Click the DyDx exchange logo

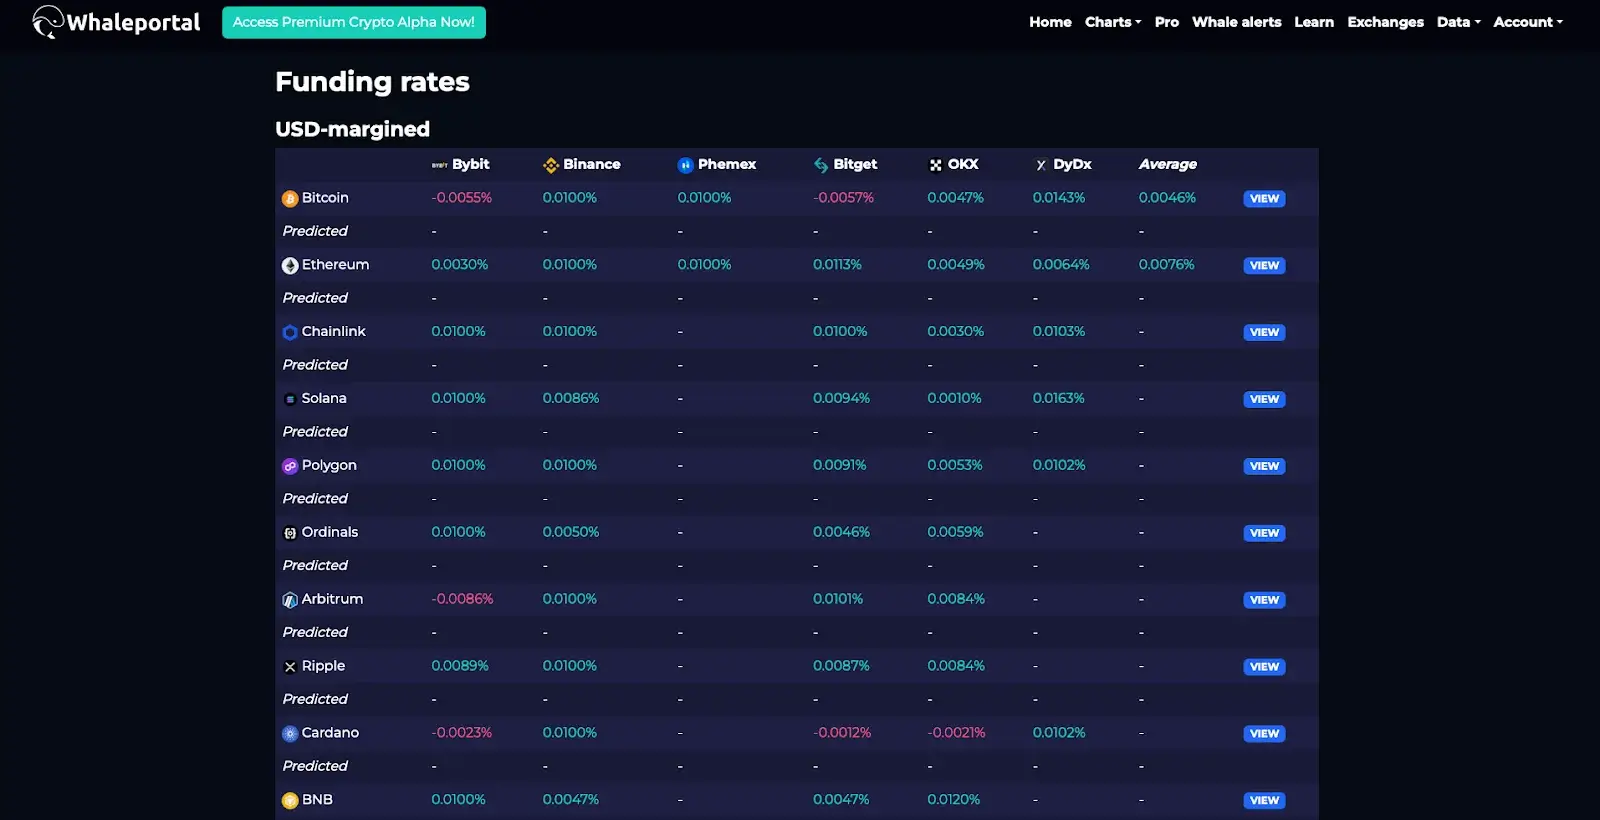(x=1041, y=165)
